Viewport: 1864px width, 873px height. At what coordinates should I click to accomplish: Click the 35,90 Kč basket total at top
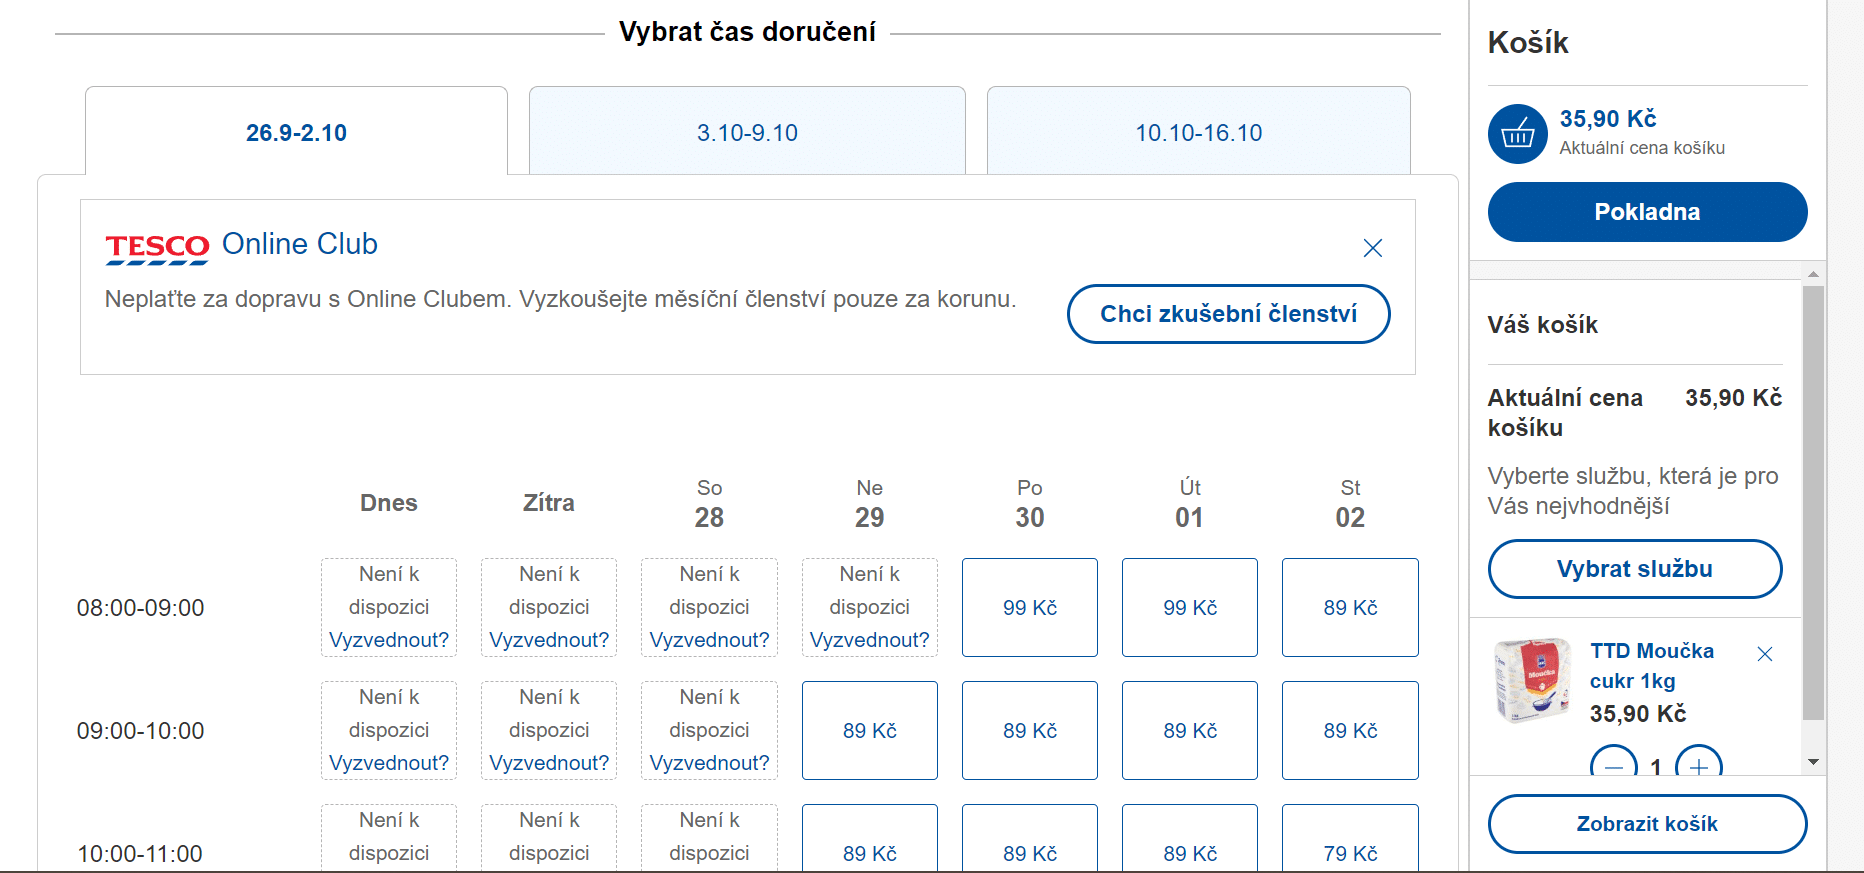(x=1608, y=119)
